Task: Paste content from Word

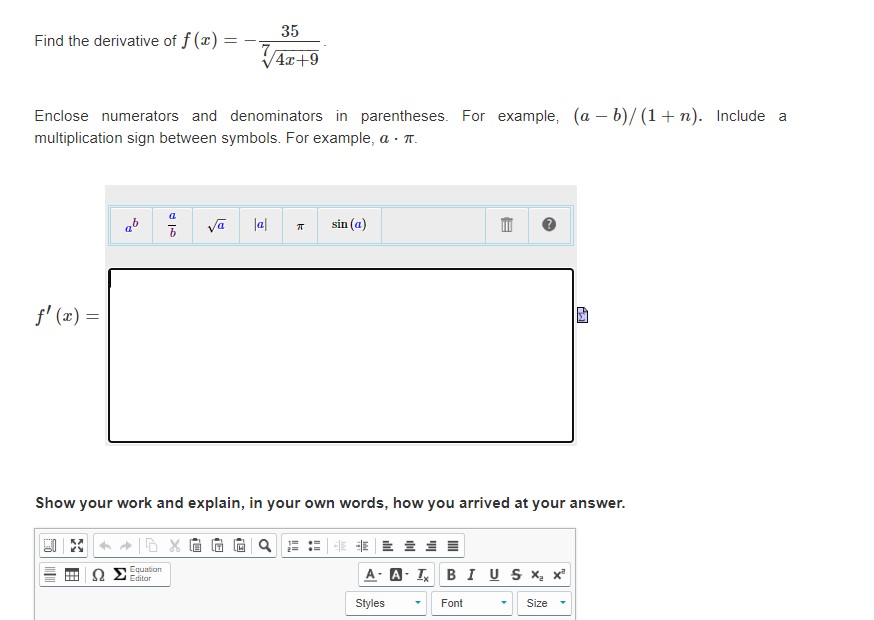Action: tap(239, 545)
